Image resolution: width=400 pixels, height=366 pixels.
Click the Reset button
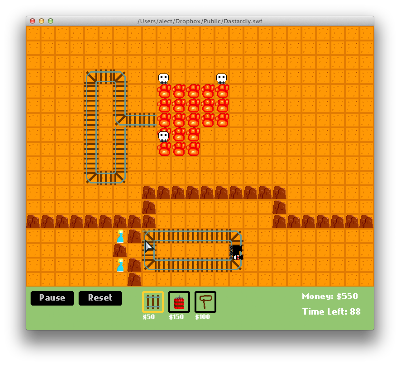click(x=100, y=298)
